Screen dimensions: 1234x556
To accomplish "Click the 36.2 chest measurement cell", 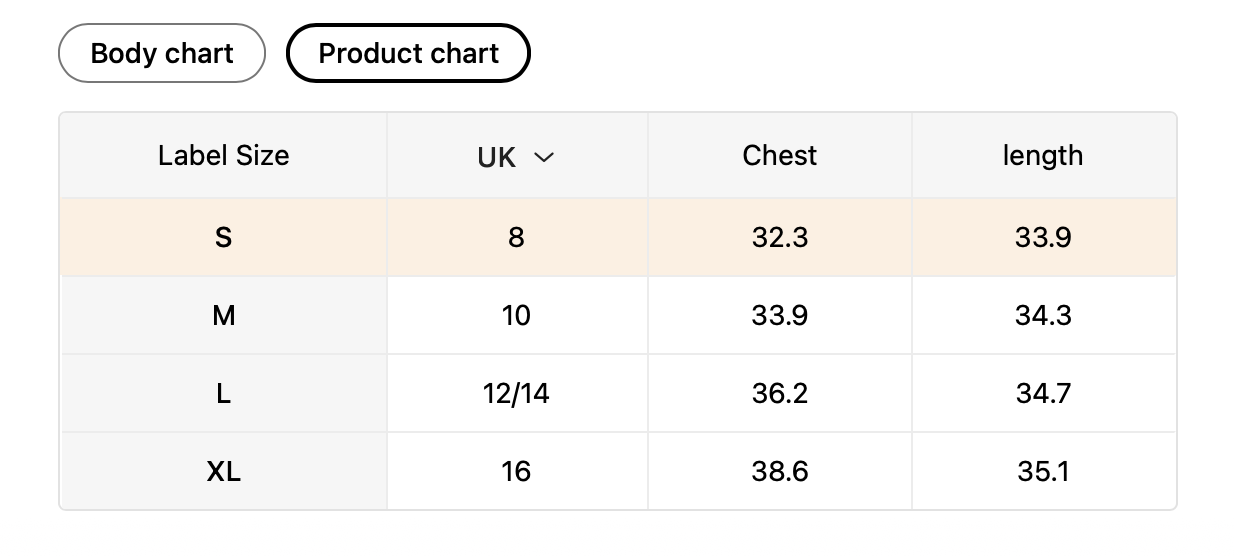I will coord(779,394).
